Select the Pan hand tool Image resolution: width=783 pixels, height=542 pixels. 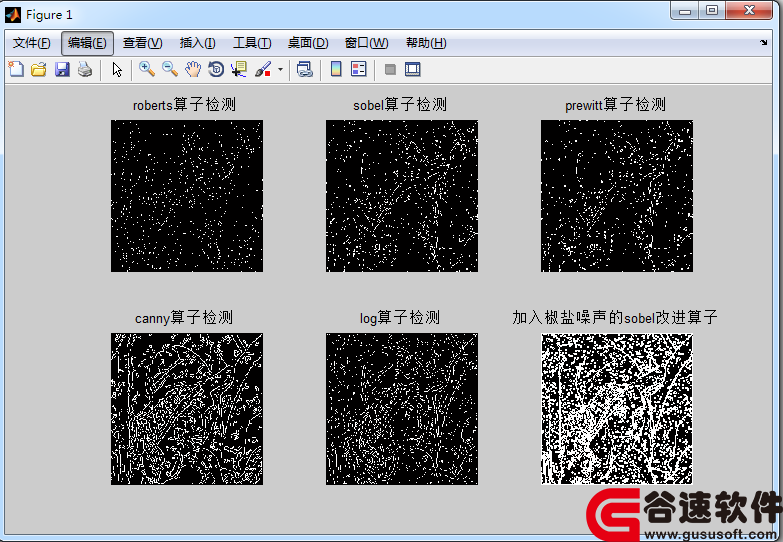pos(193,69)
